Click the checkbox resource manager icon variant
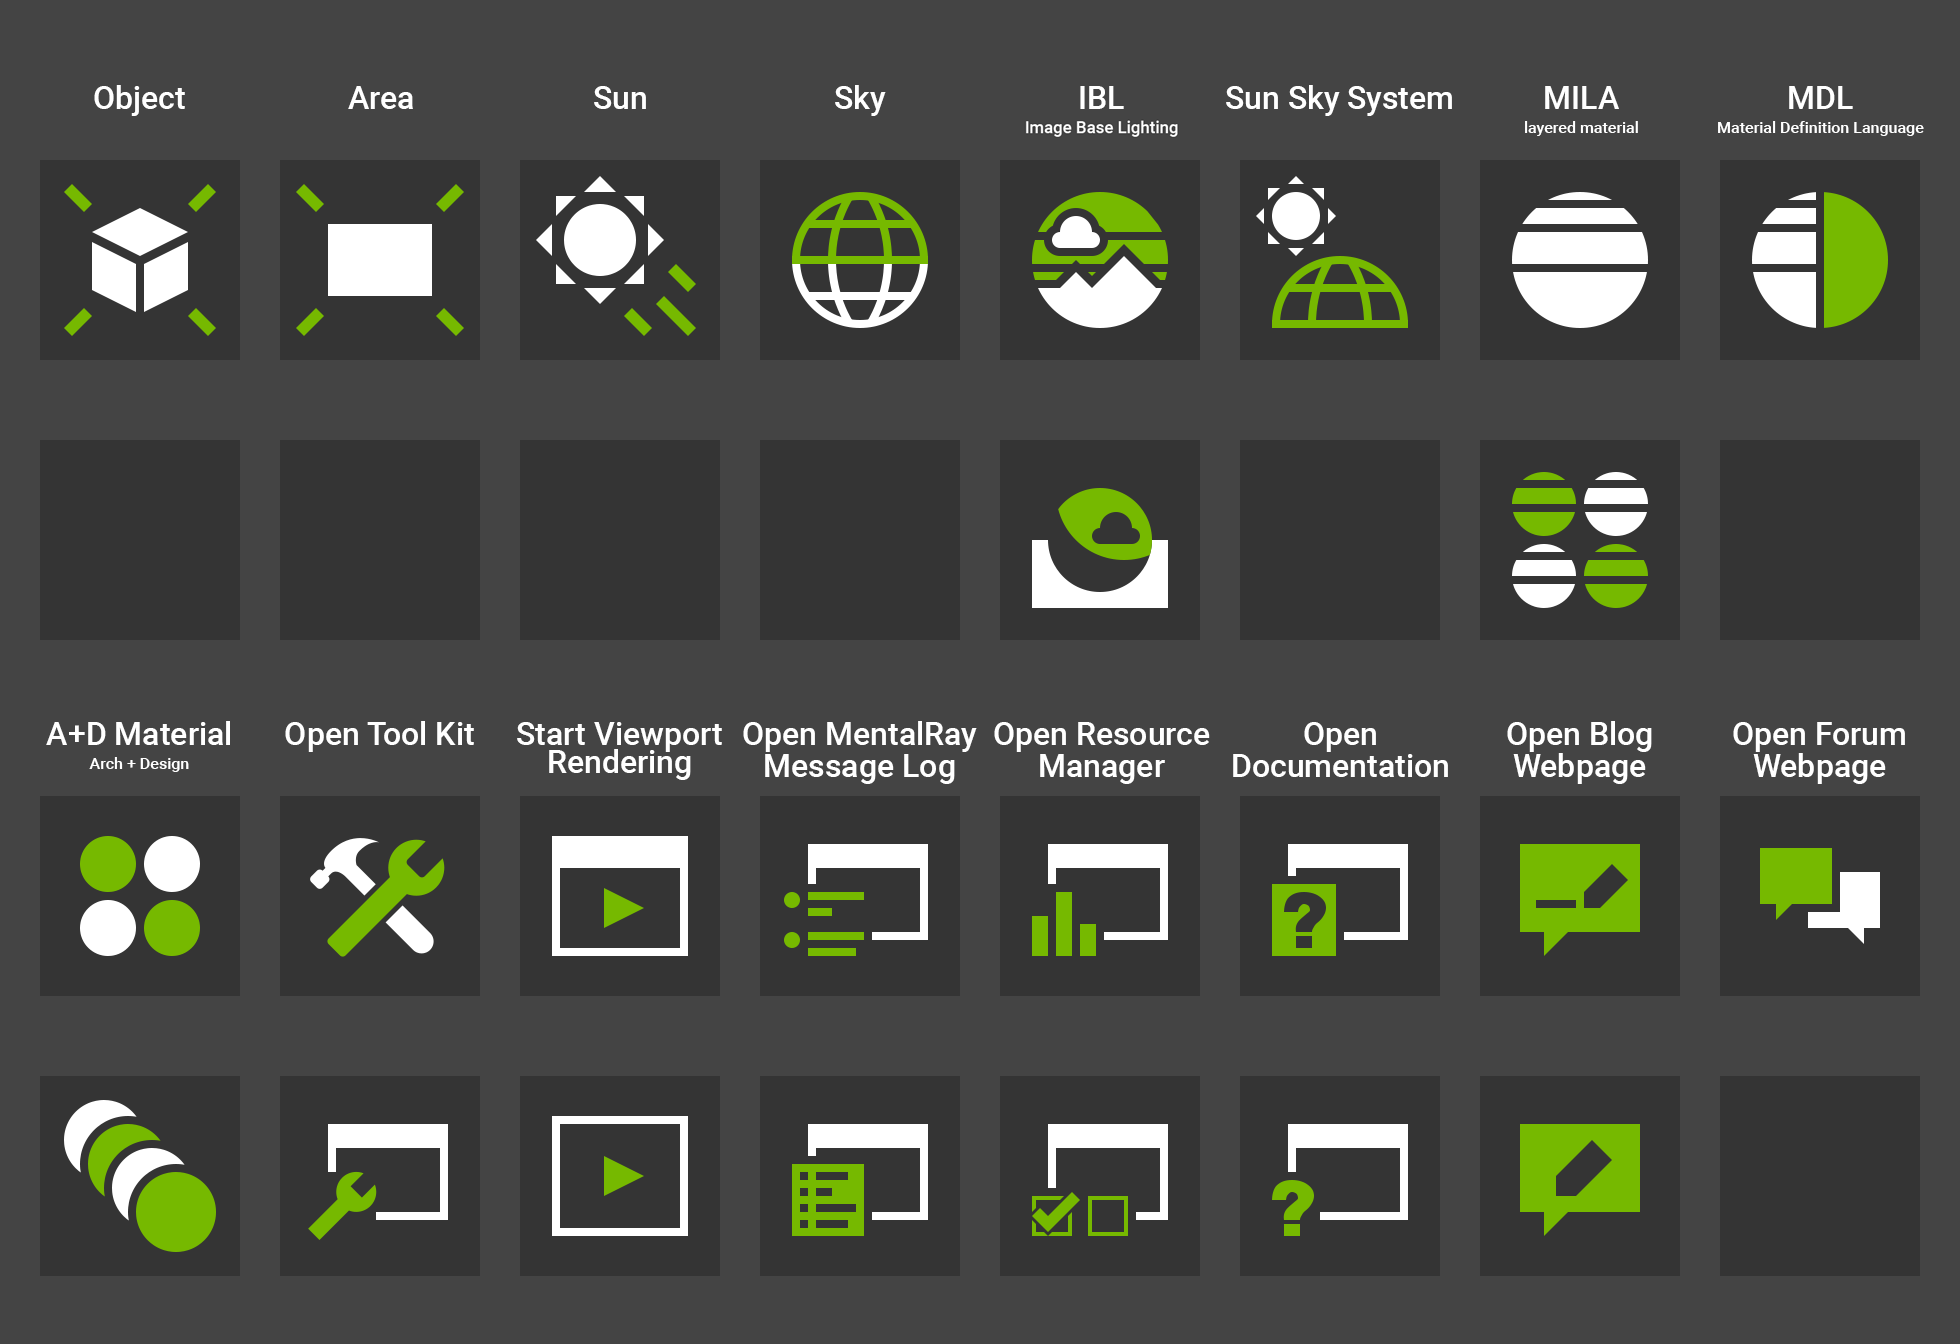The image size is (1960, 1344). [1100, 1176]
